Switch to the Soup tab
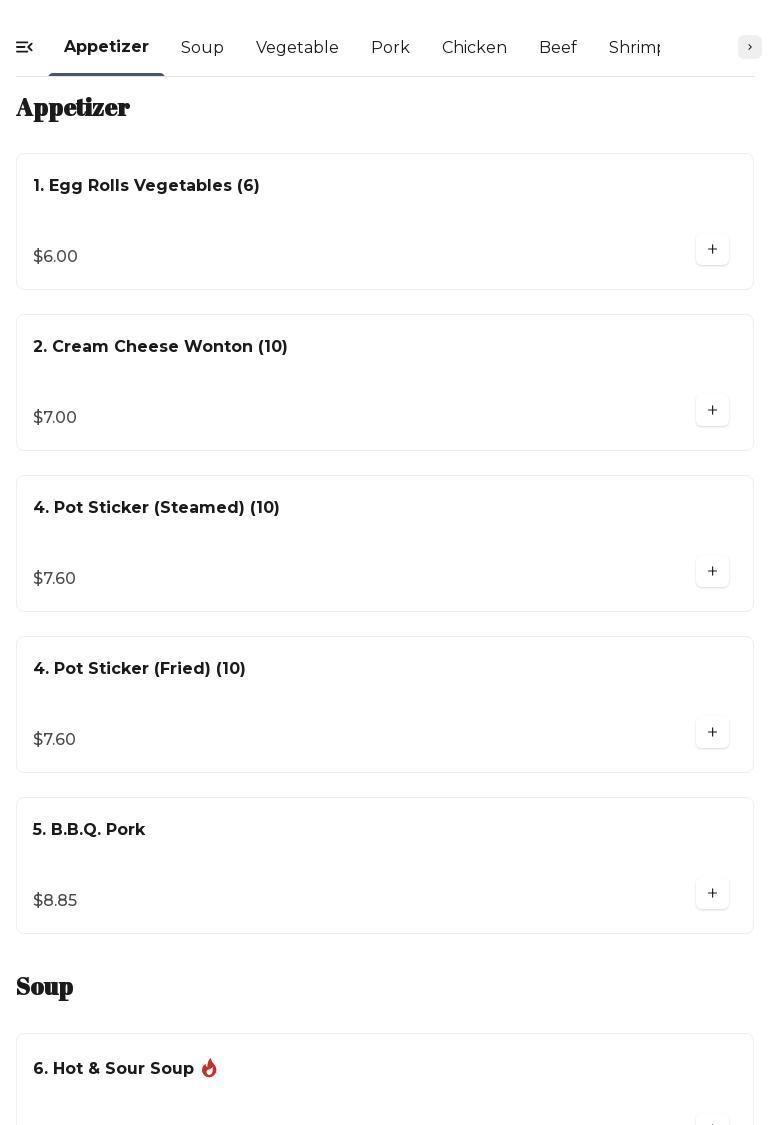Viewport: 770px width, 1125px height. pos(202,48)
